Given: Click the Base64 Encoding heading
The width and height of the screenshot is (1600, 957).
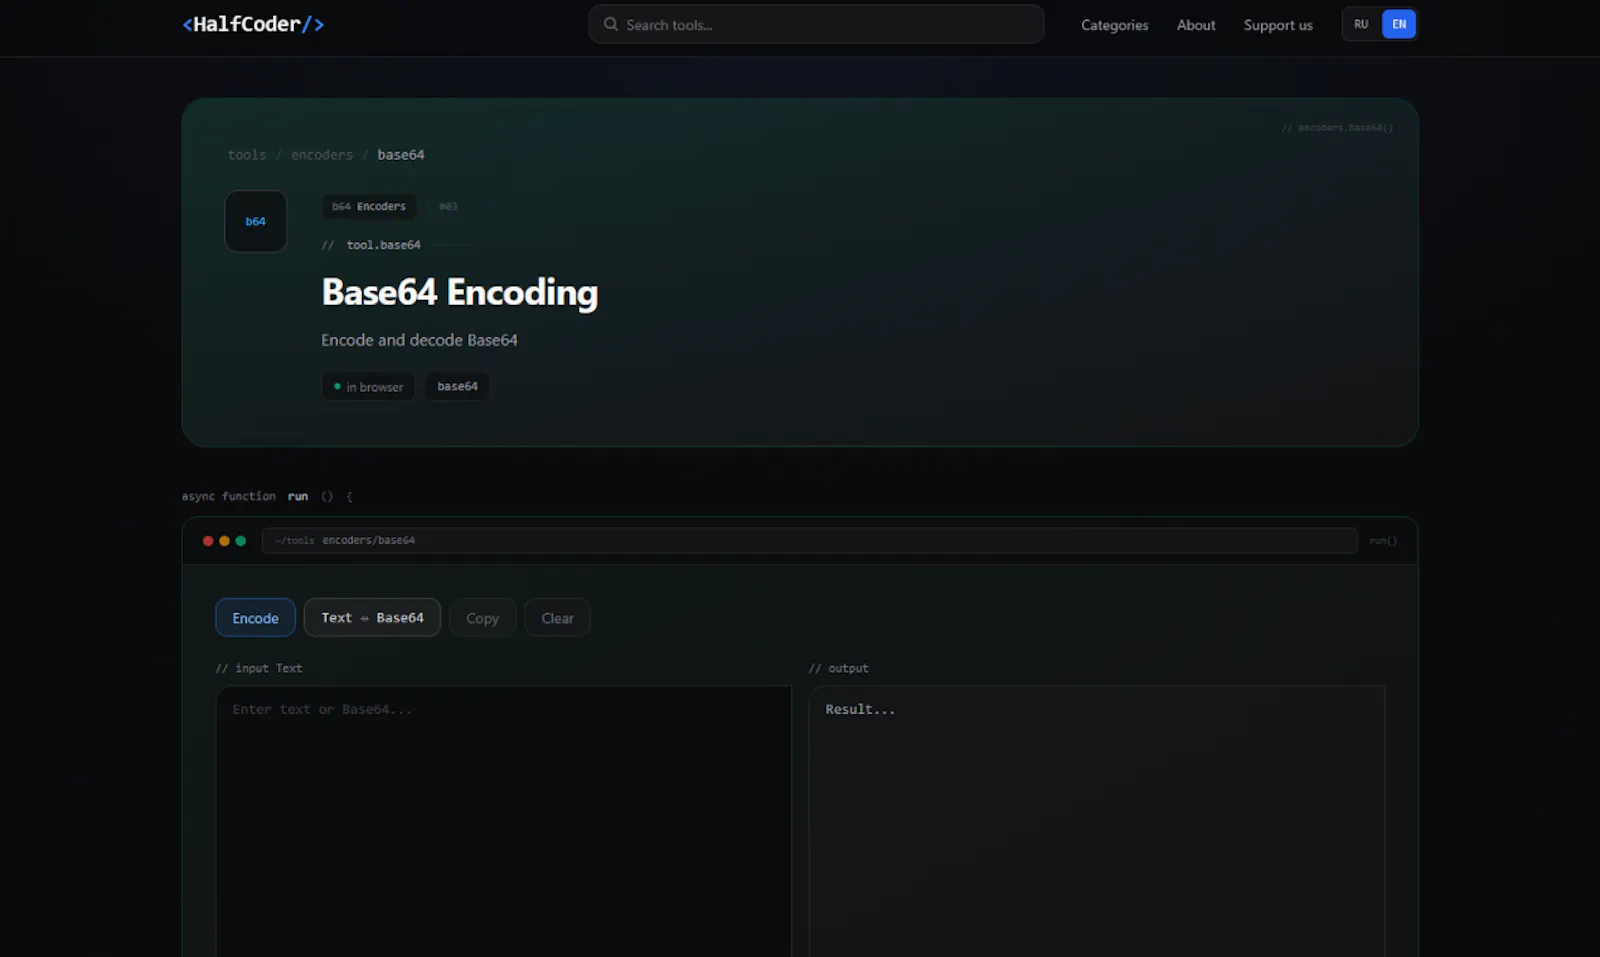Looking at the screenshot, I should pyautogui.click(x=459, y=293).
